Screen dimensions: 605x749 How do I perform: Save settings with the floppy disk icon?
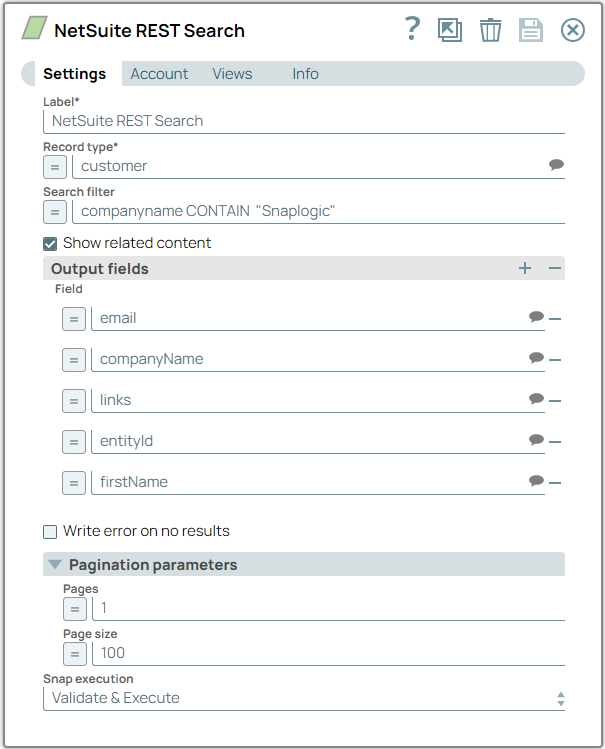(531, 30)
